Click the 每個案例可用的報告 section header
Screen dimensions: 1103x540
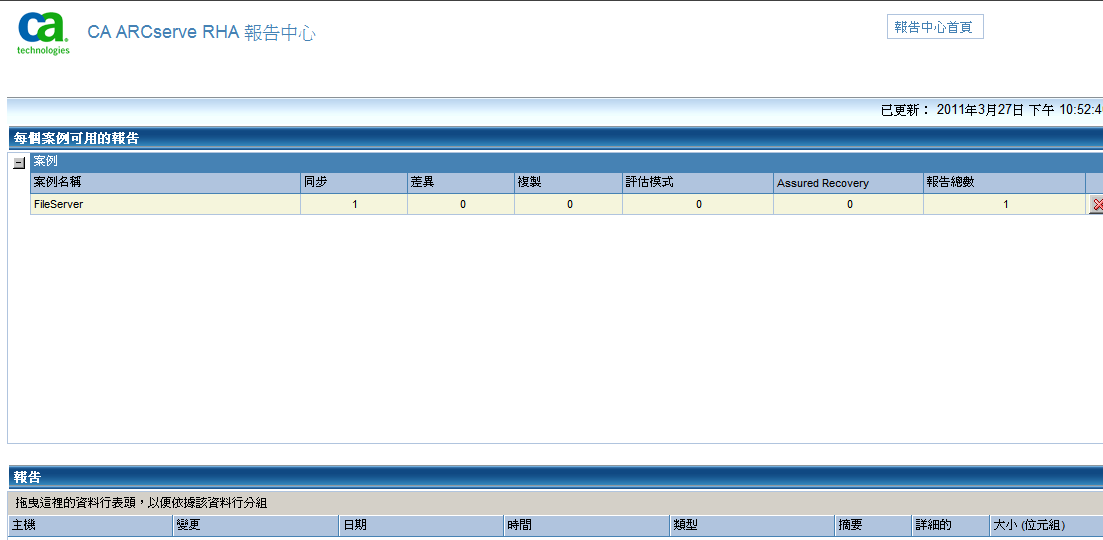(x=555, y=138)
